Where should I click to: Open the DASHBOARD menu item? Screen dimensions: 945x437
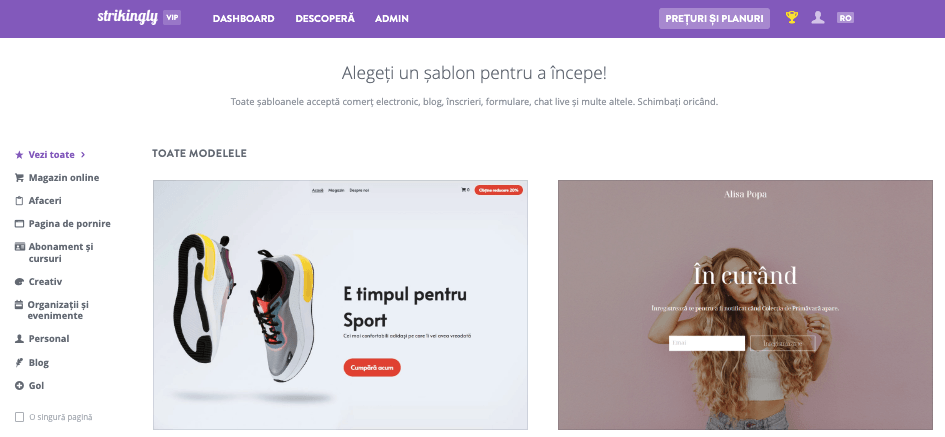[x=243, y=19]
